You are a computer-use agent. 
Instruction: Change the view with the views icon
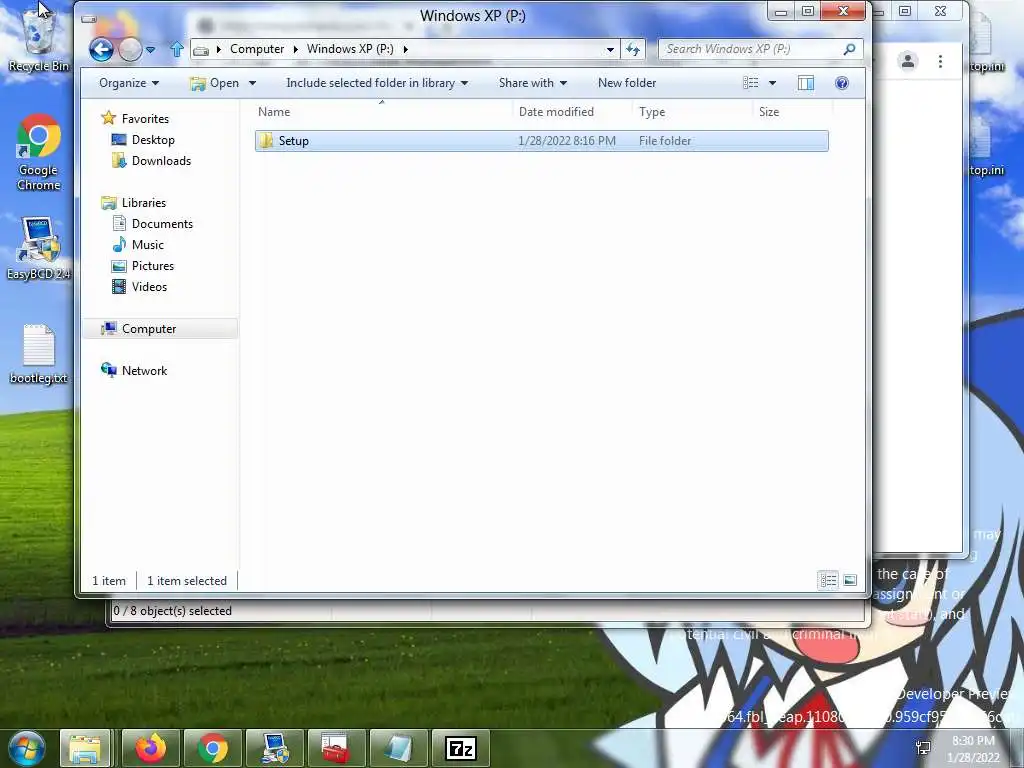[750, 83]
